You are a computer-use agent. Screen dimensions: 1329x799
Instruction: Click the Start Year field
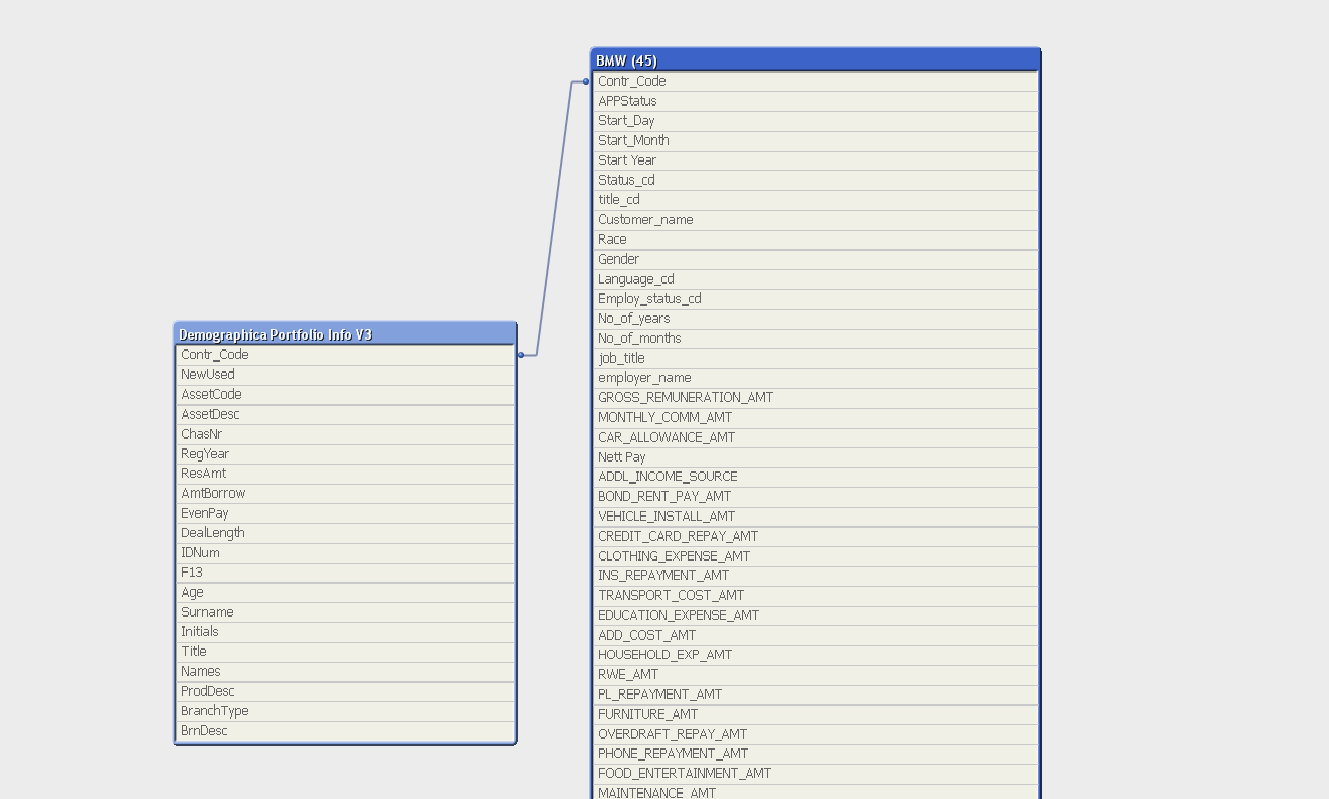pyautogui.click(x=816, y=161)
